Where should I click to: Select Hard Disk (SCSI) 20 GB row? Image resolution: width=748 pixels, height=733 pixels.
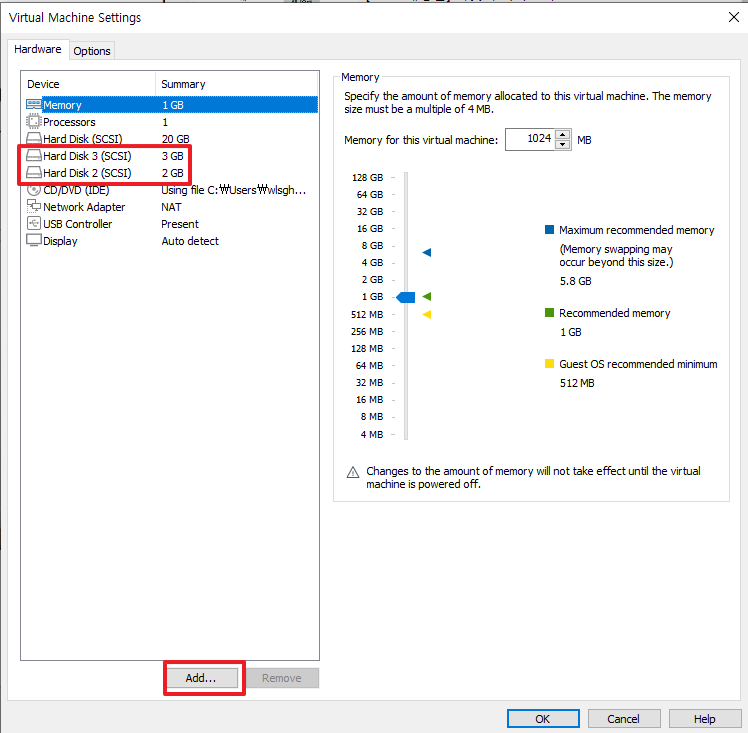[172, 139]
